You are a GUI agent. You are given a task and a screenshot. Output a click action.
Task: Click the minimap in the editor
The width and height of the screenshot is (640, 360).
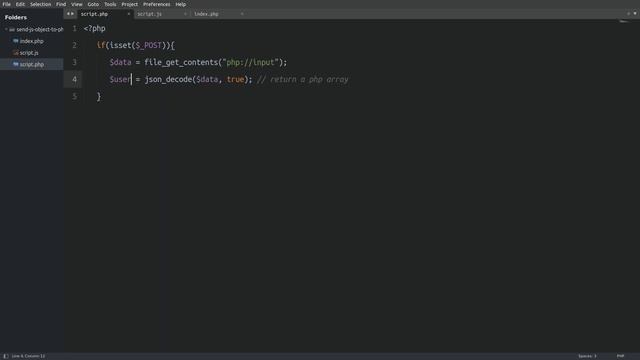click(624, 22)
